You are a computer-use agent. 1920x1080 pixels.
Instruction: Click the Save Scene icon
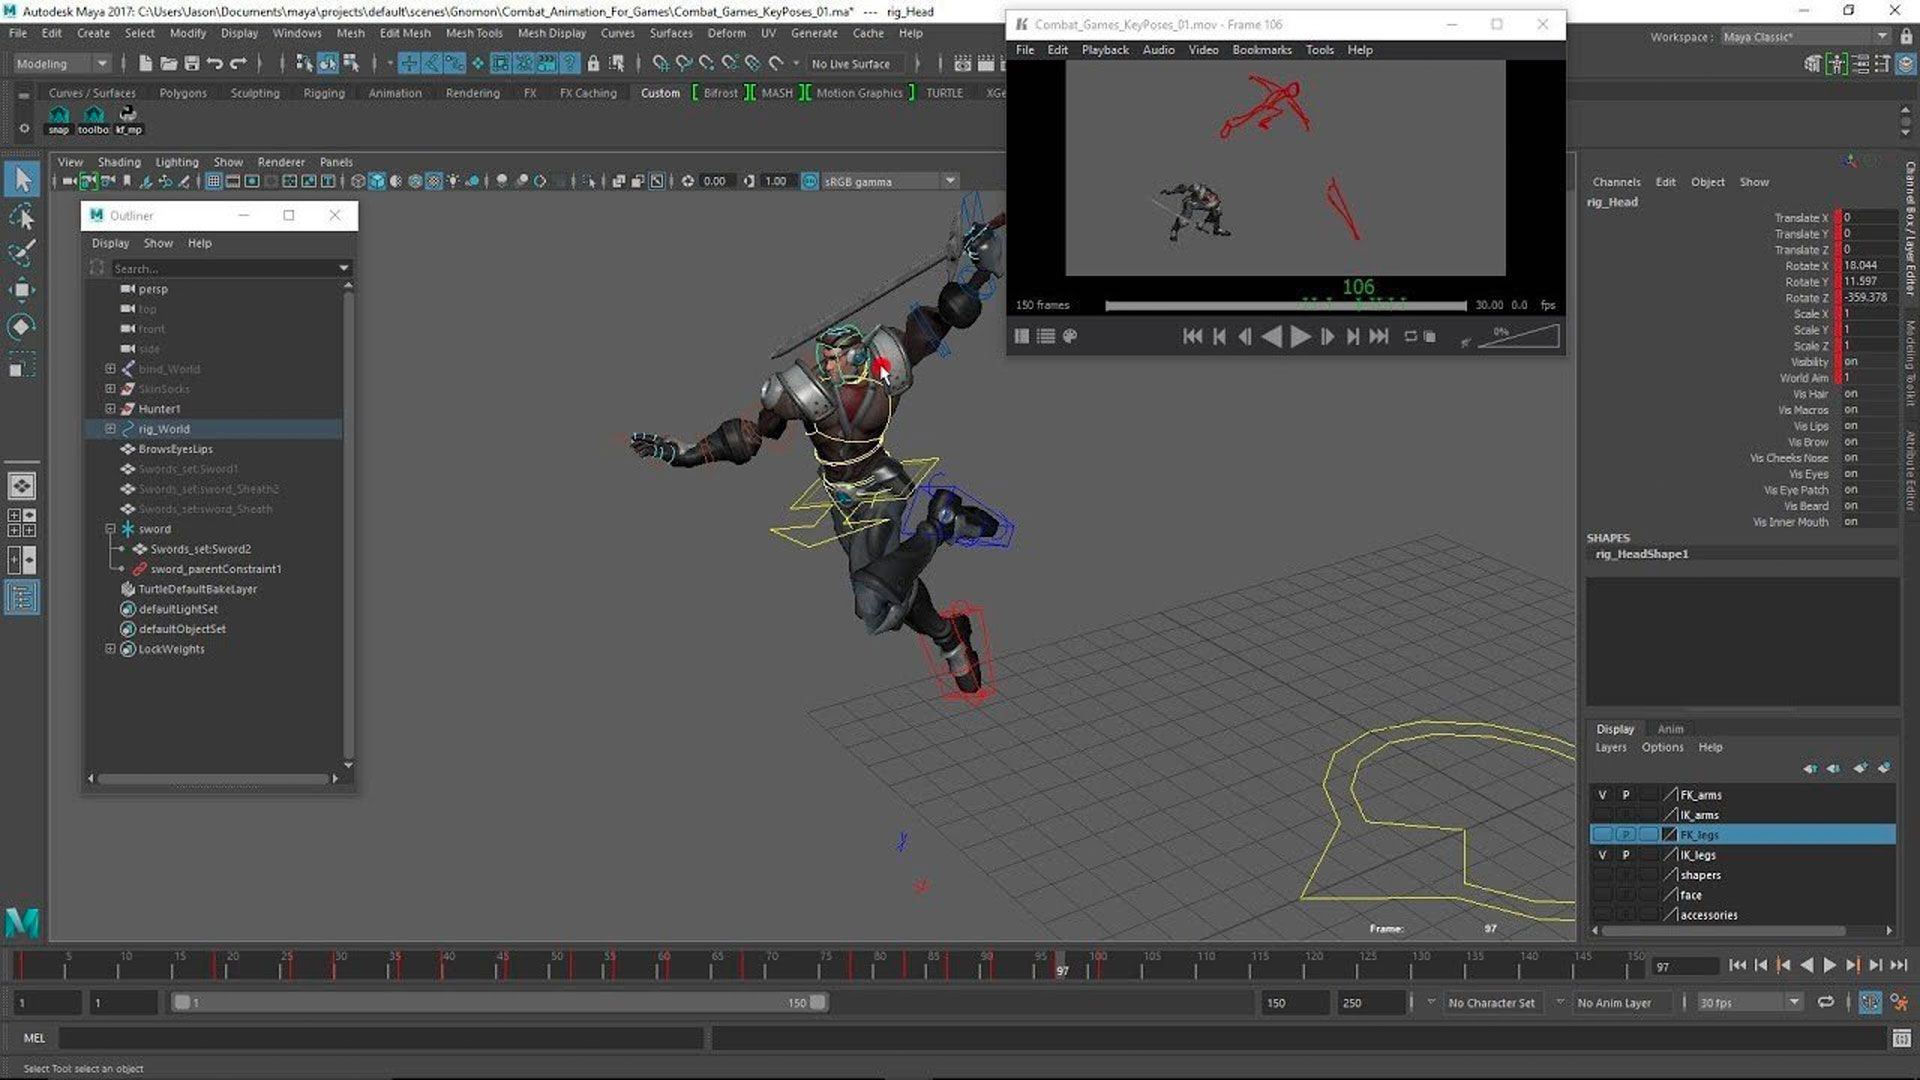point(190,63)
